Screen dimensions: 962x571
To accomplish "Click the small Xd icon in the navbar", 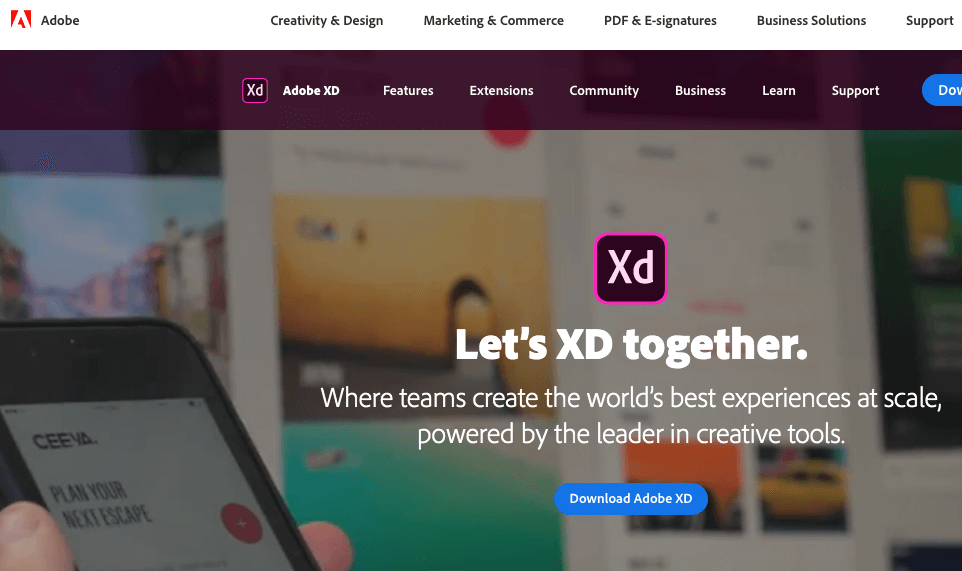I will 255,90.
